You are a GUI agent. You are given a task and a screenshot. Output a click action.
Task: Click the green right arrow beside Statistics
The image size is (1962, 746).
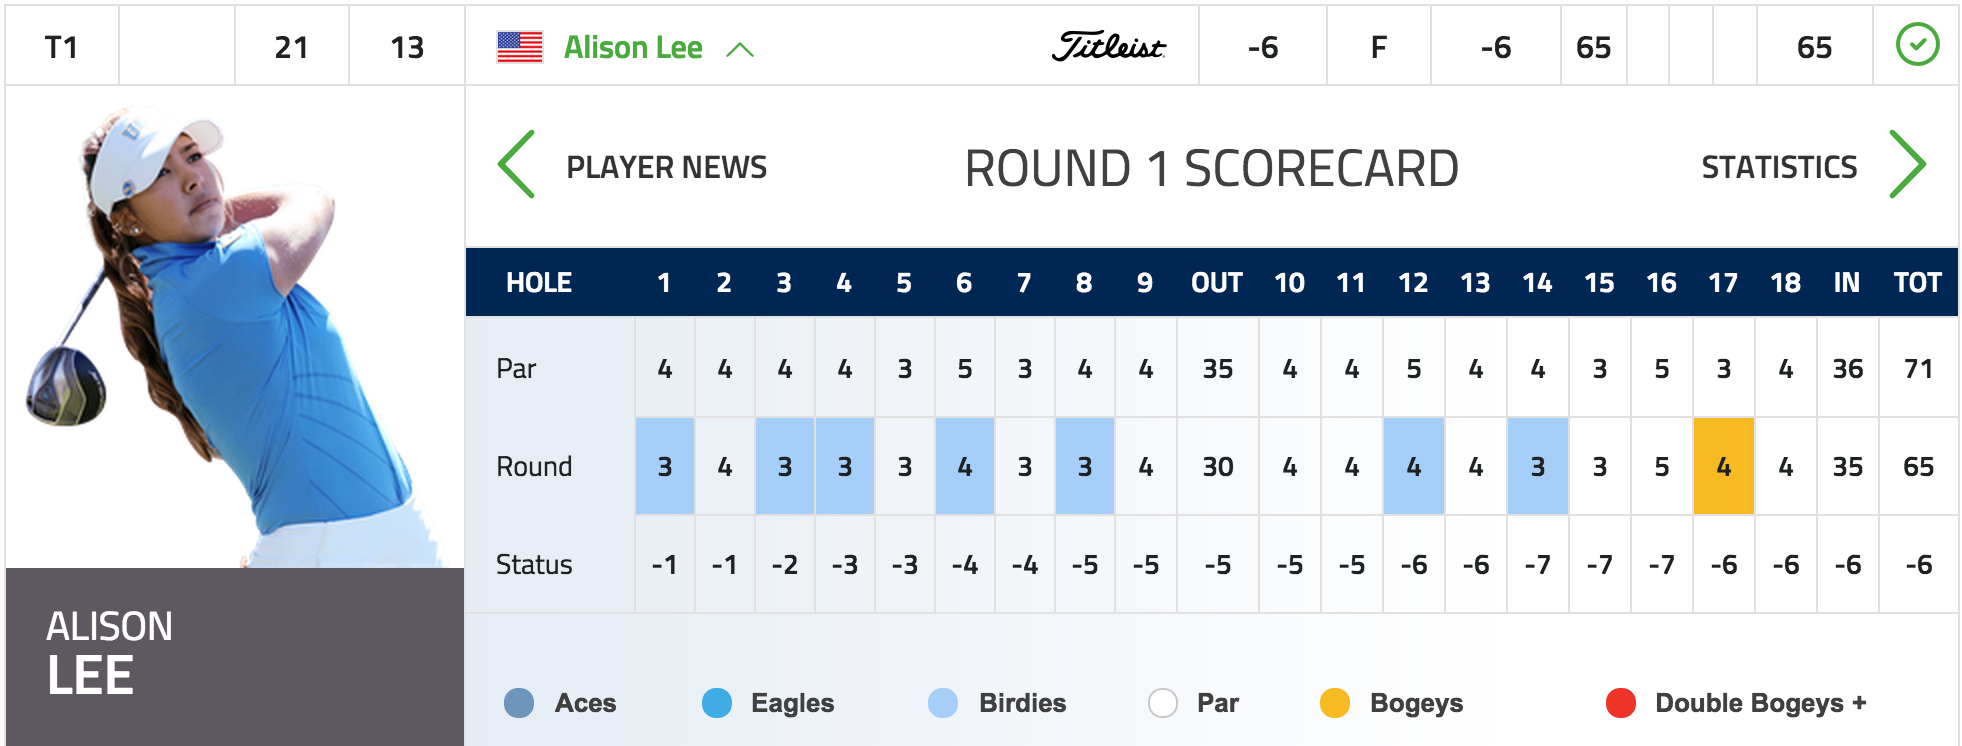coord(1907,165)
